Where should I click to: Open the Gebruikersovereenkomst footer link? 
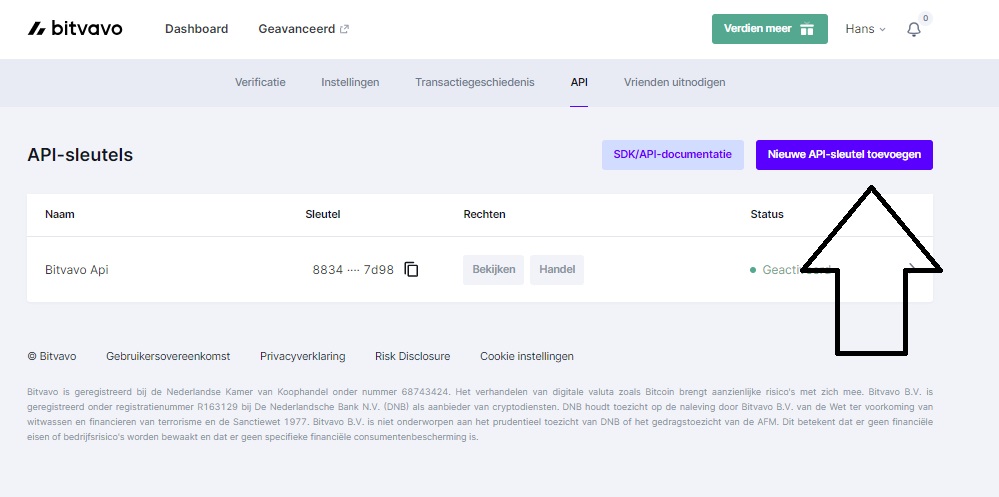coord(168,356)
